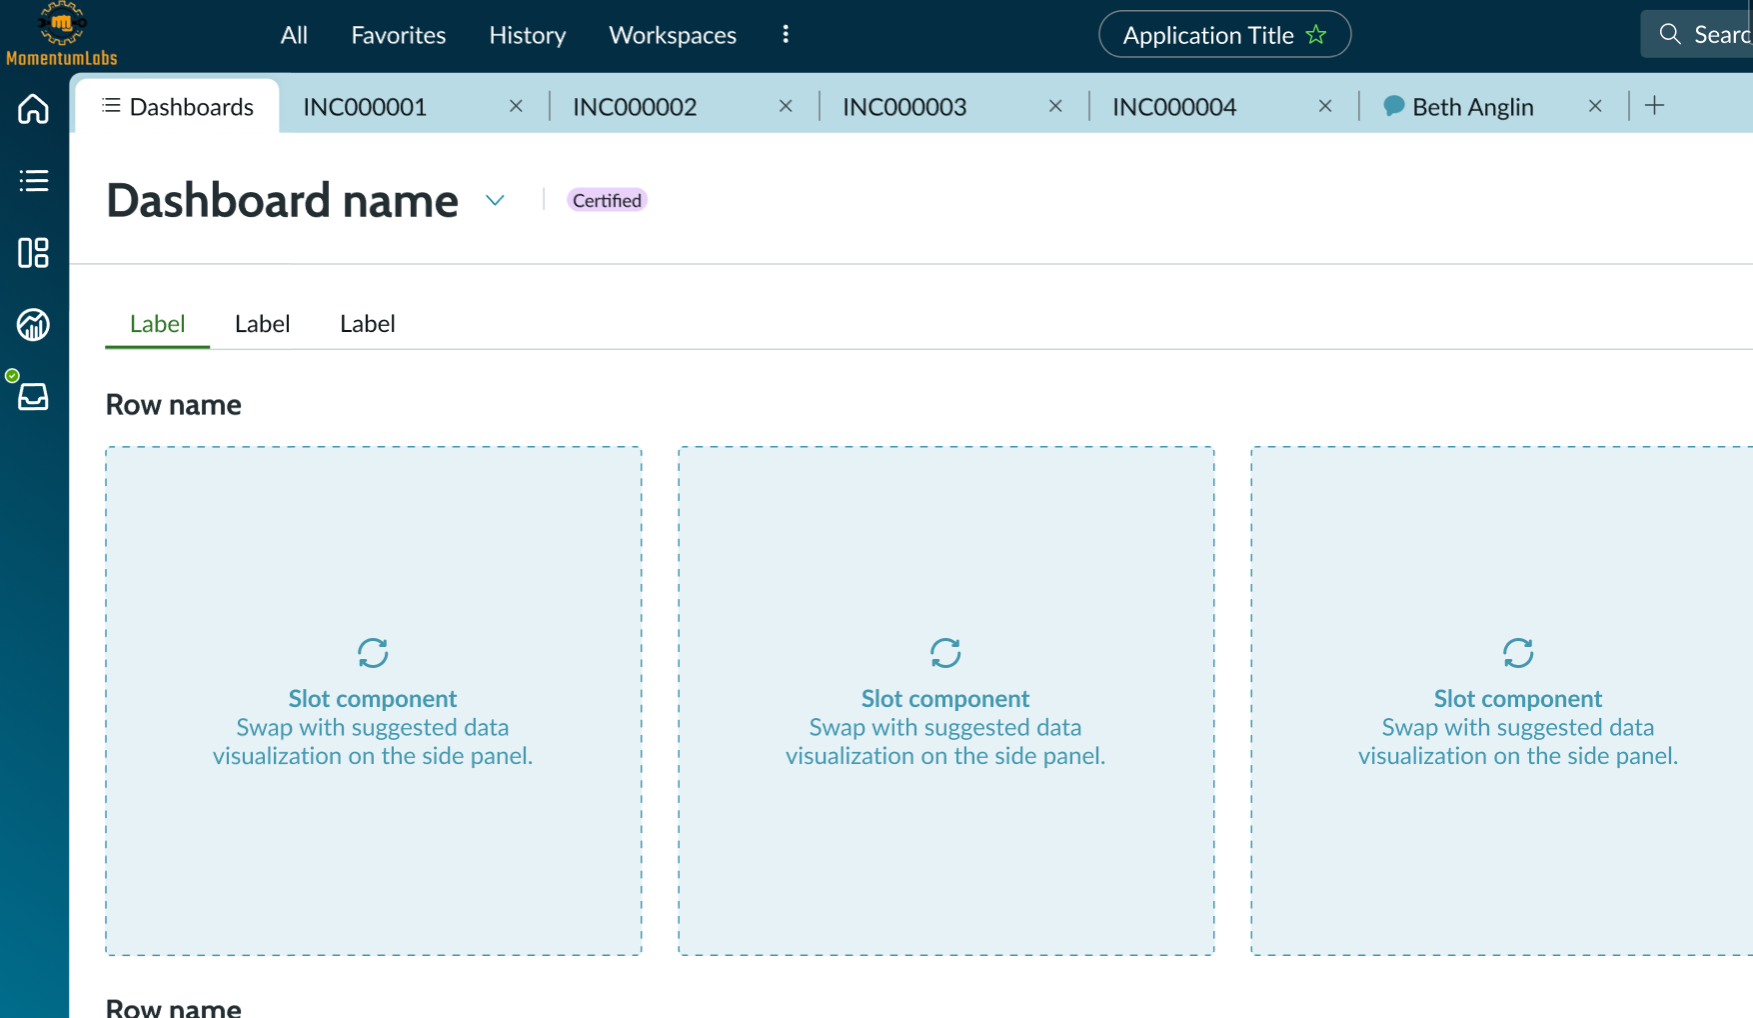Switch to the INC000002 tab

634,107
